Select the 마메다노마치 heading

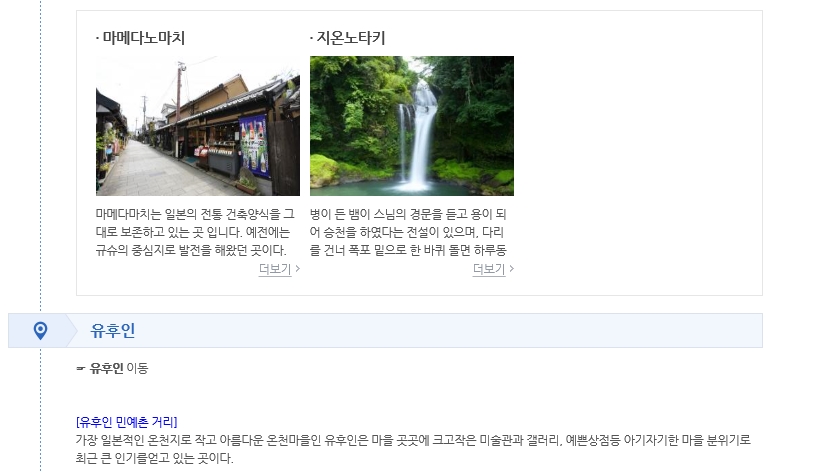click(140, 38)
